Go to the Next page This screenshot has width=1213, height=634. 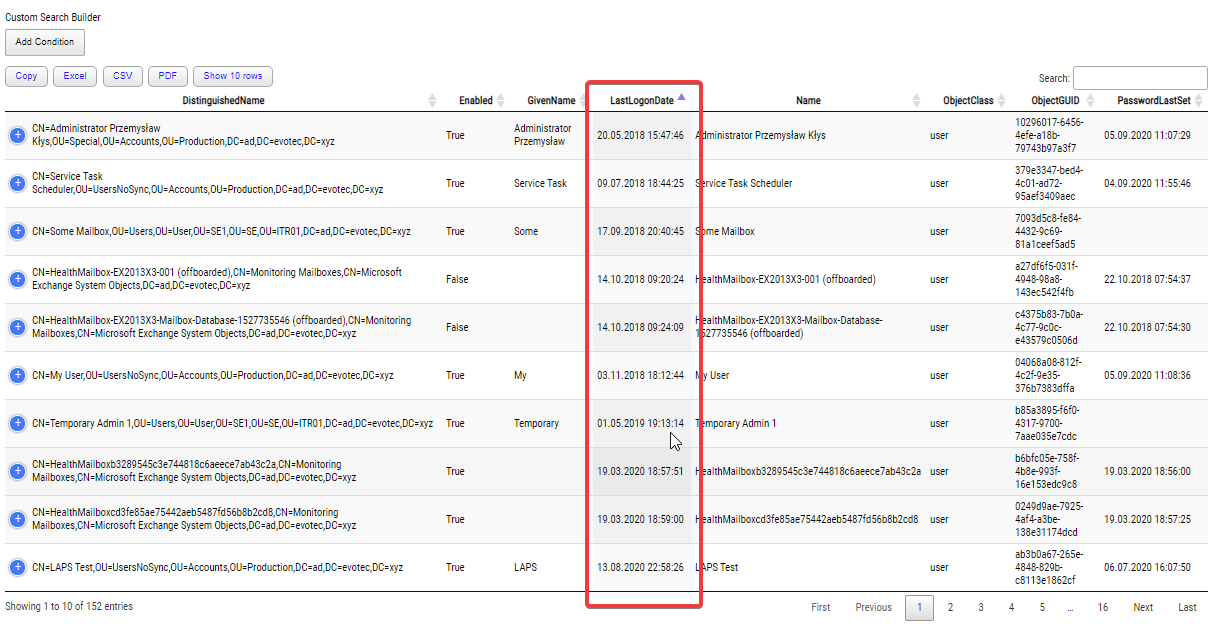pos(1143,607)
